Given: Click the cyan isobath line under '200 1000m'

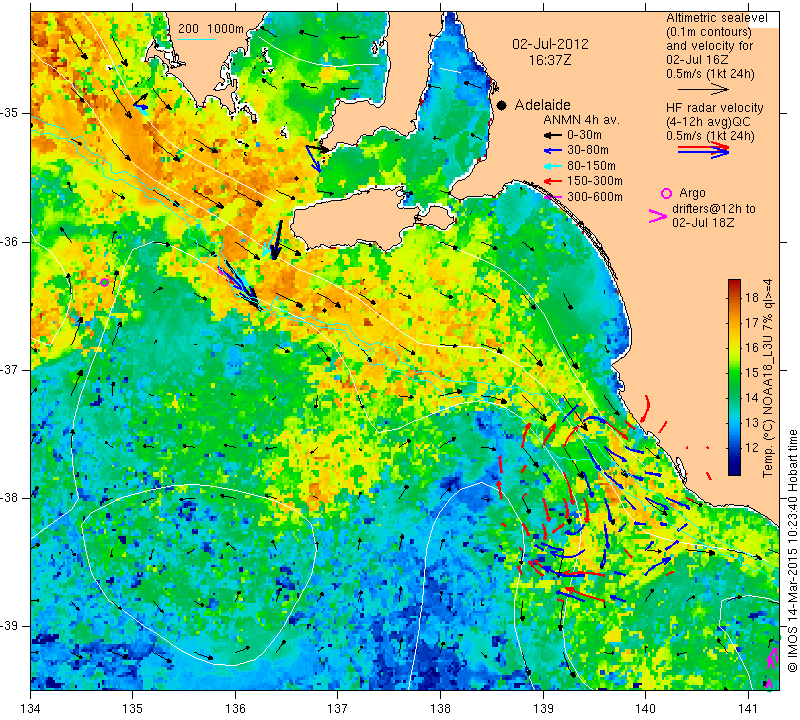Looking at the screenshot, I should [197, 38].
